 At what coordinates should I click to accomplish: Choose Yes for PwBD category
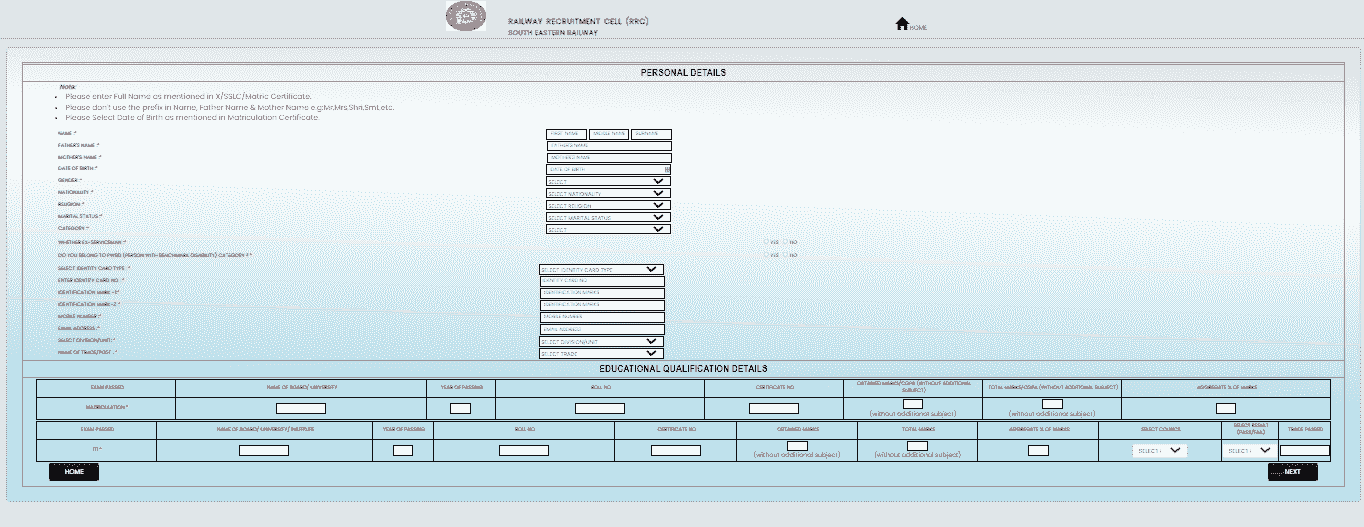[x=765, y=255]
